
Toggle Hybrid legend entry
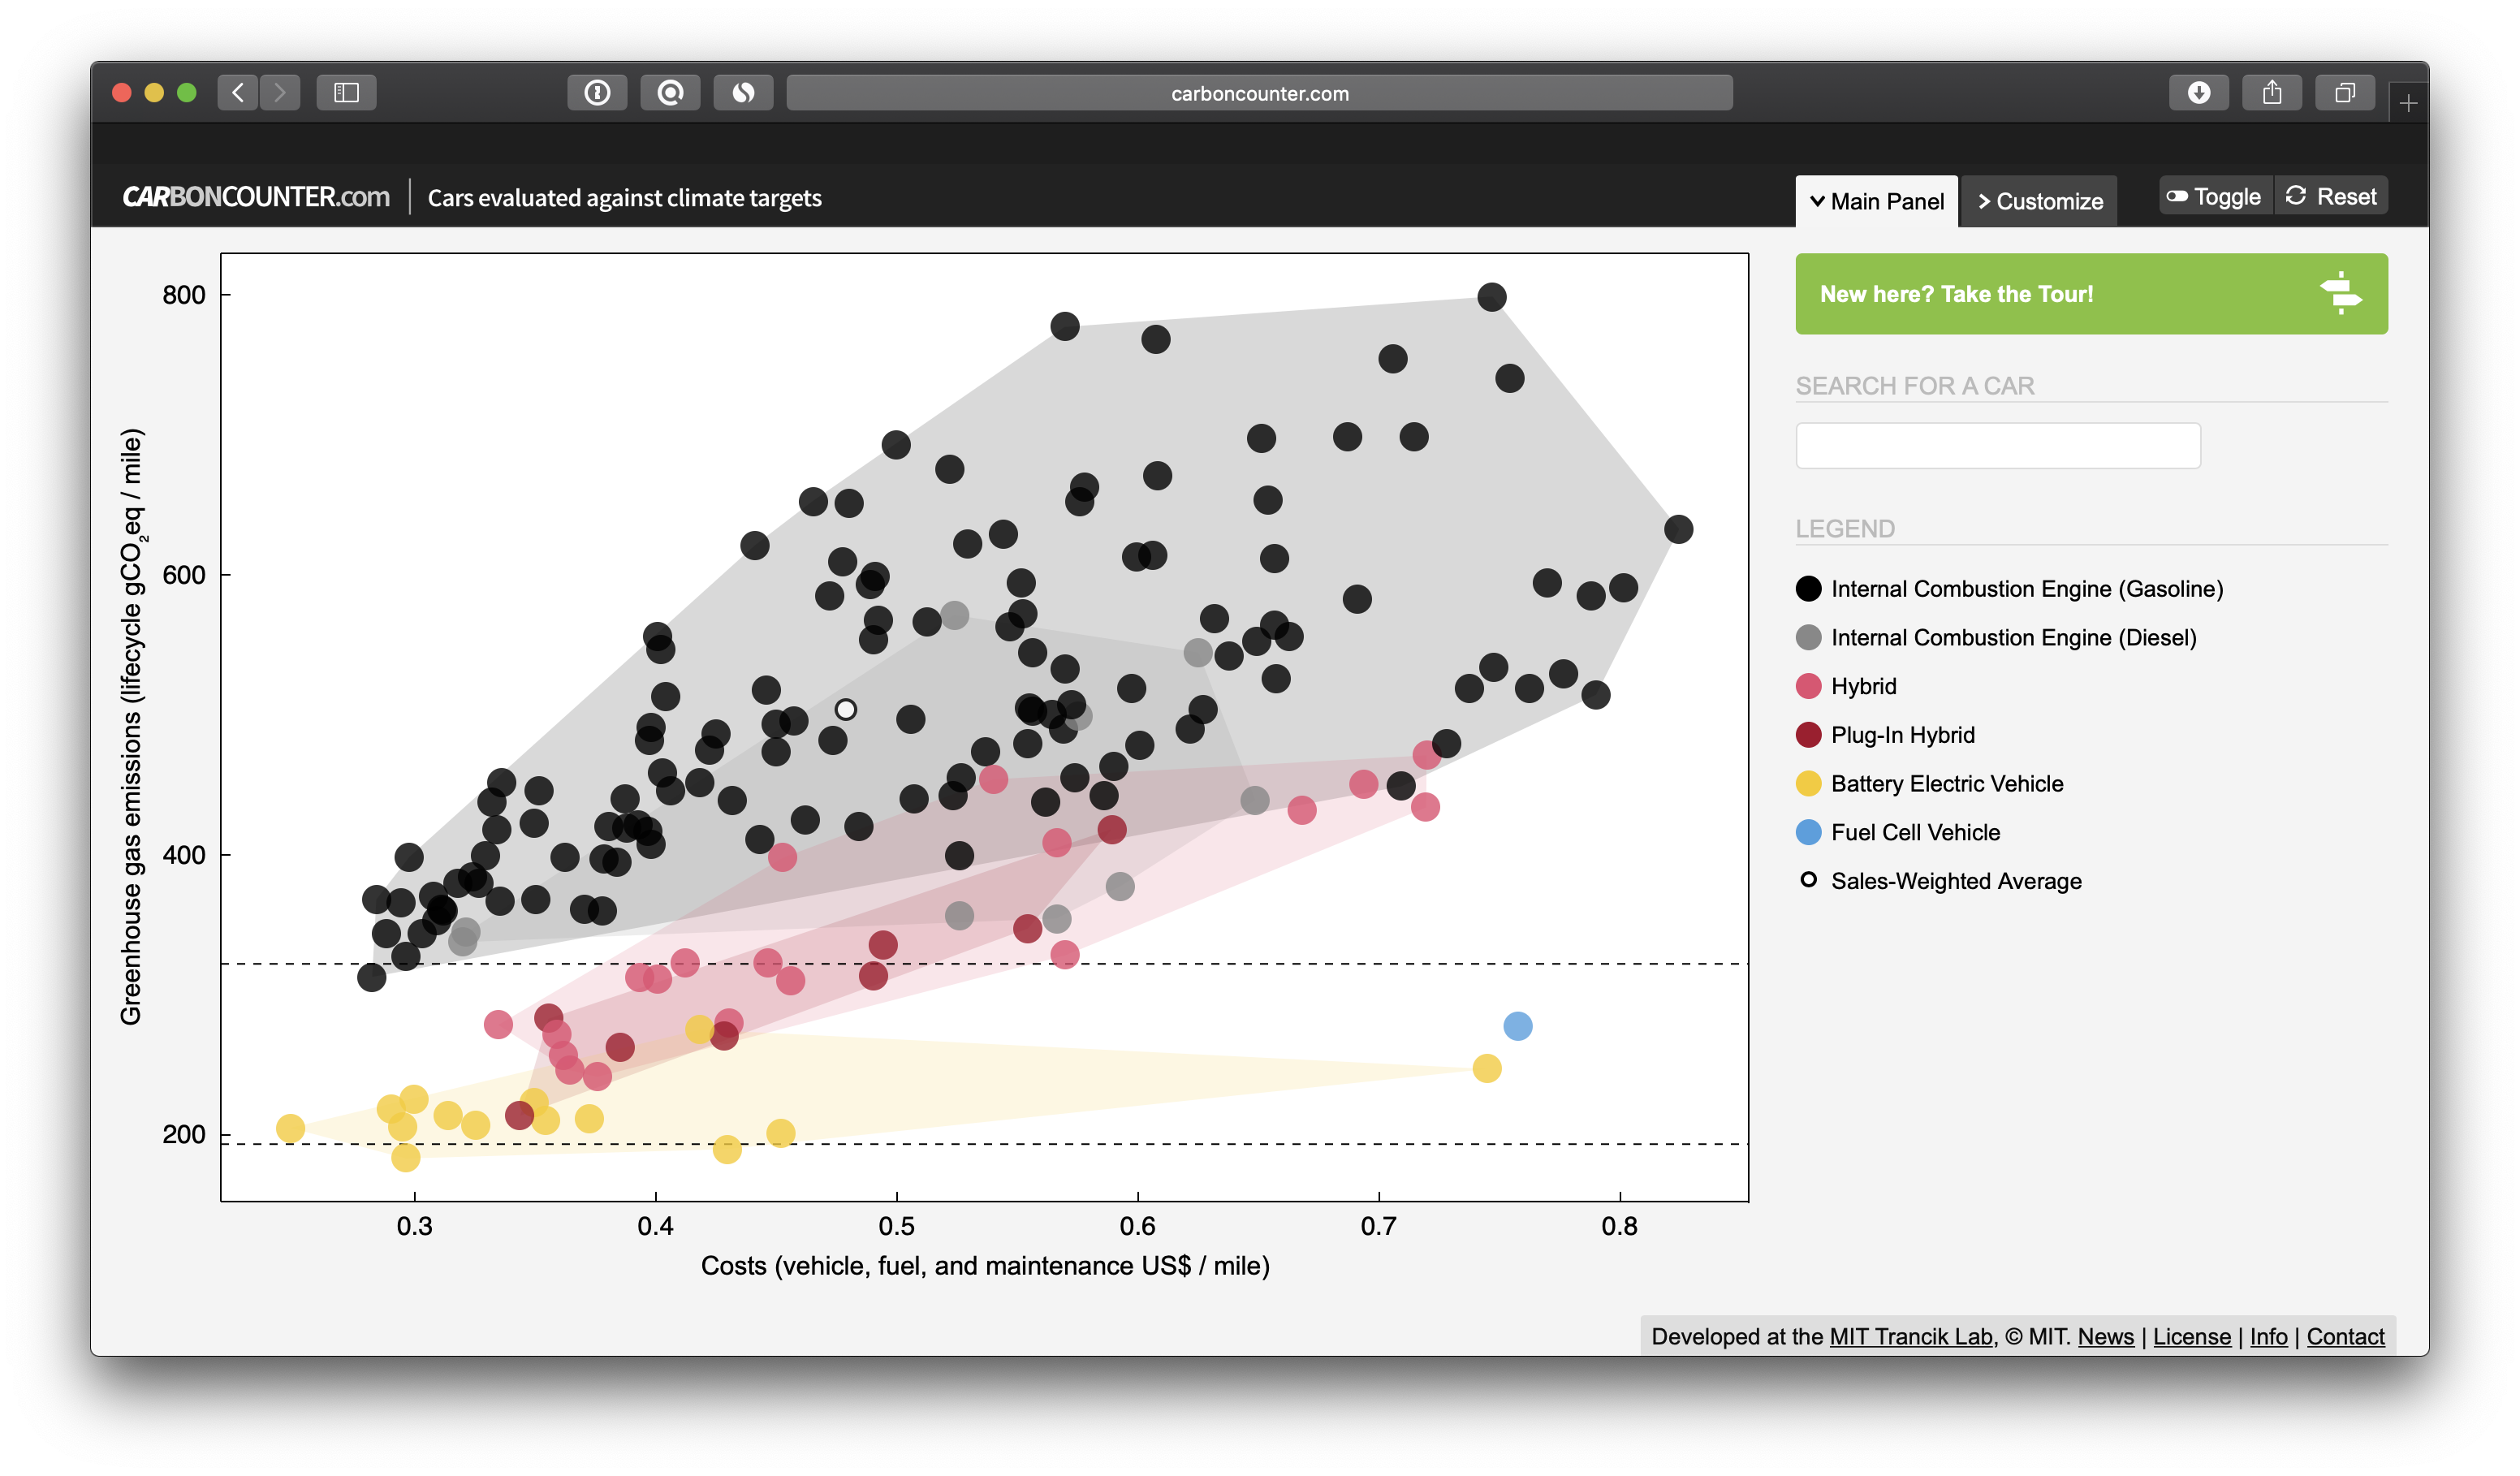(x=1863, y=686)
